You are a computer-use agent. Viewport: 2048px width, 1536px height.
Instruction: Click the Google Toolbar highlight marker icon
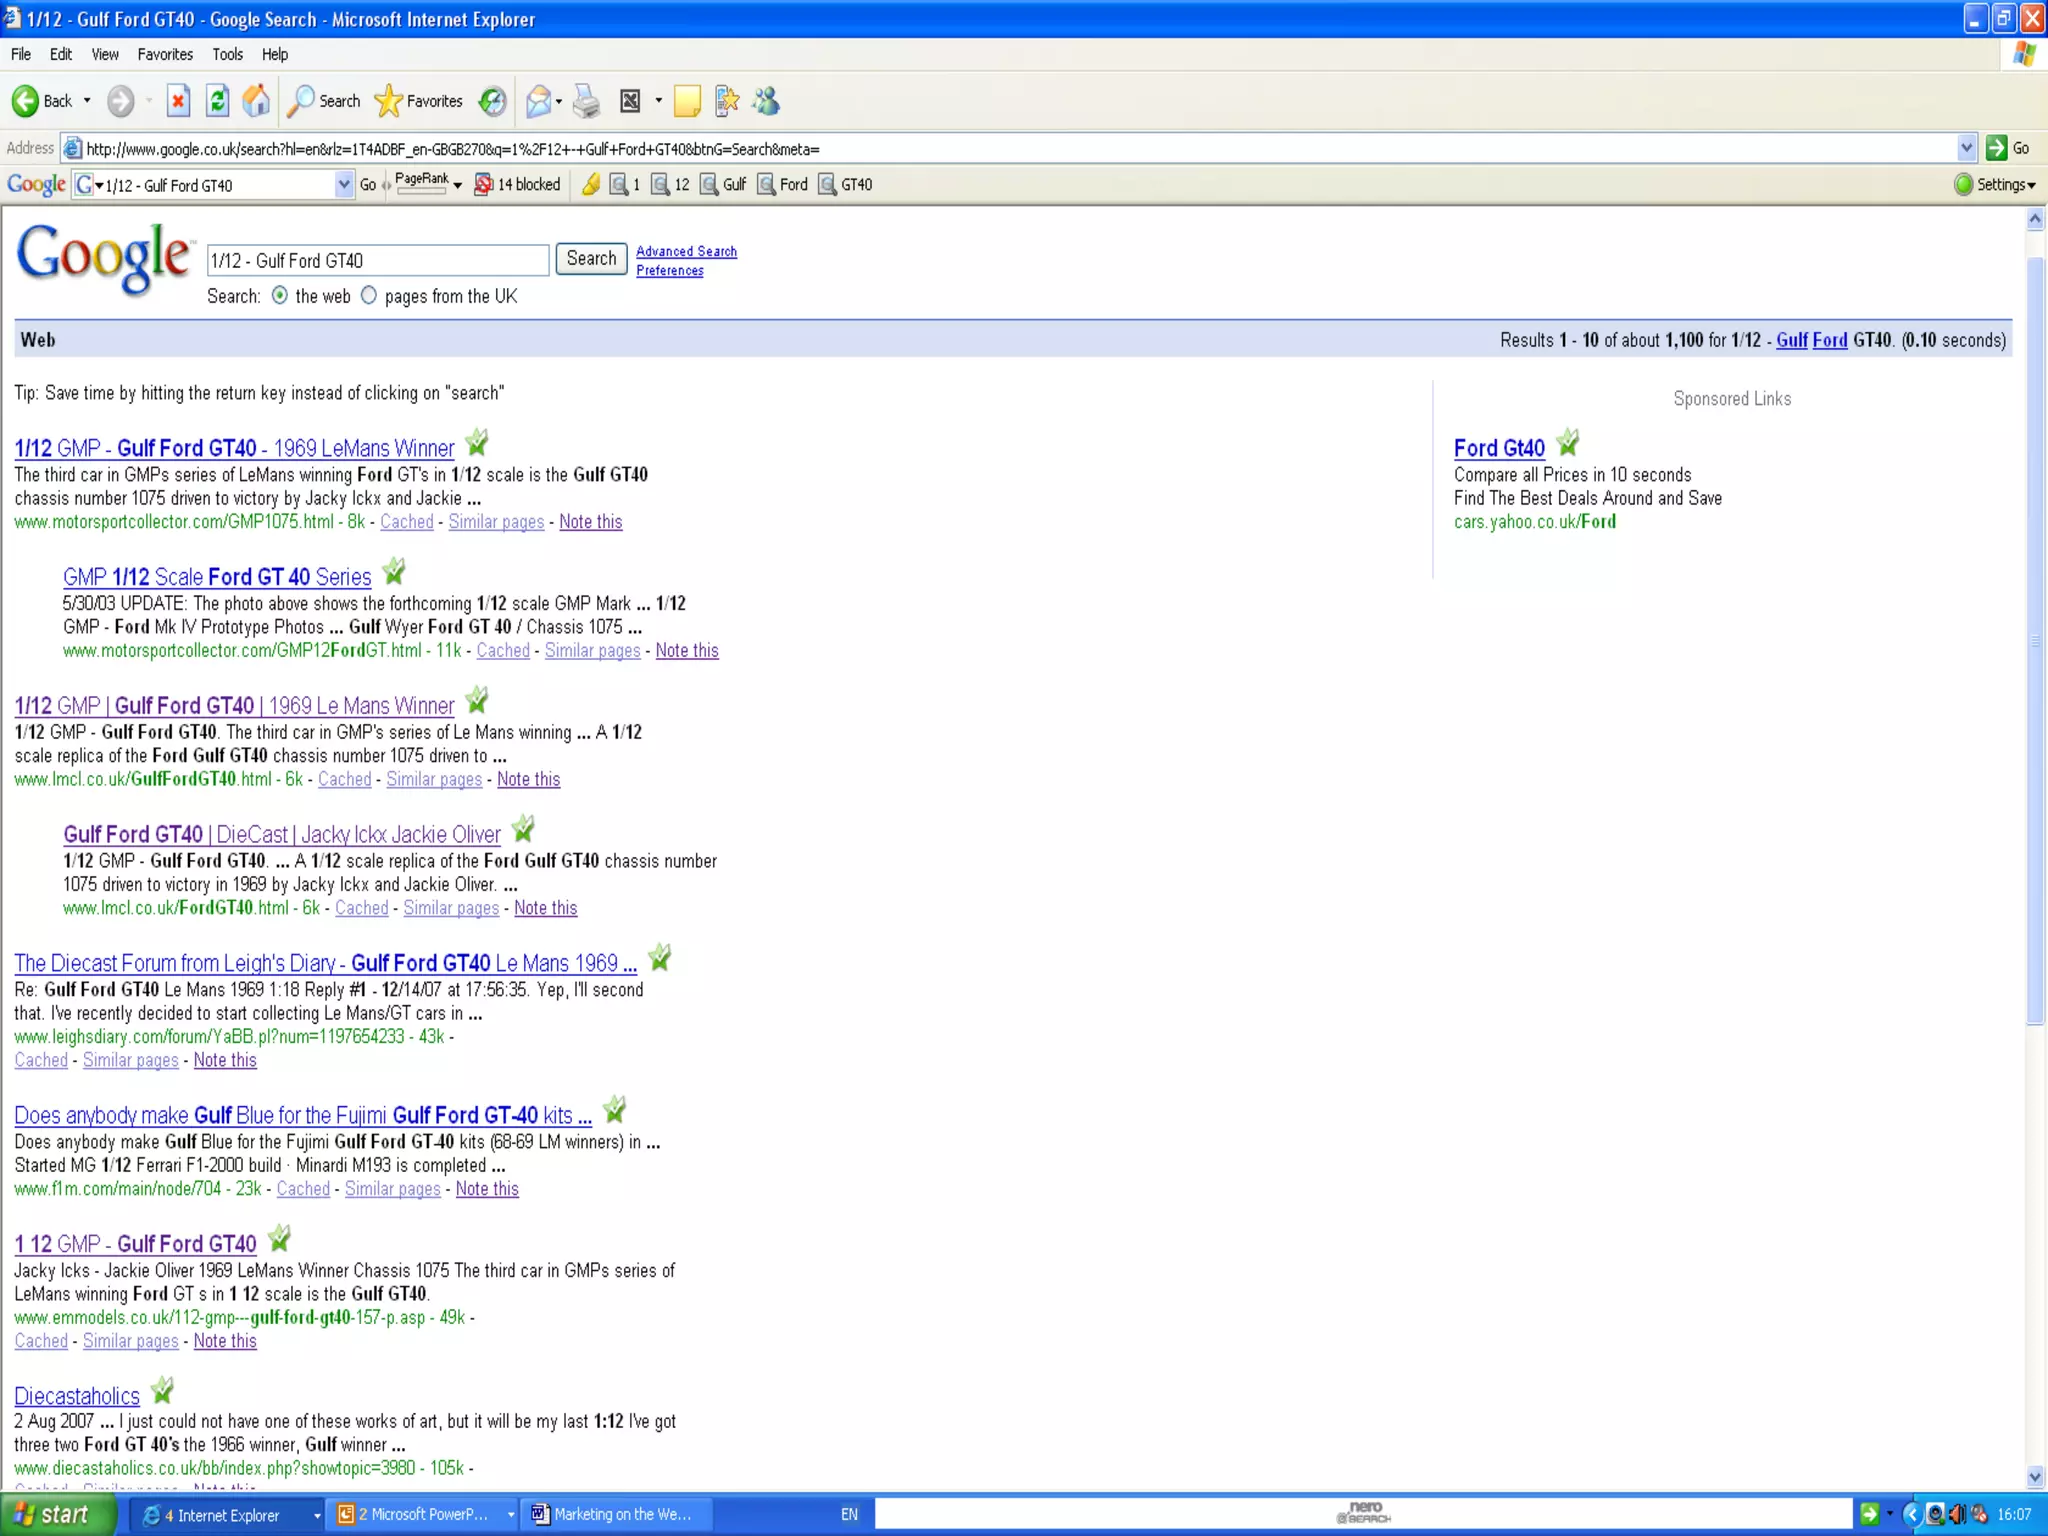(591, 184)
